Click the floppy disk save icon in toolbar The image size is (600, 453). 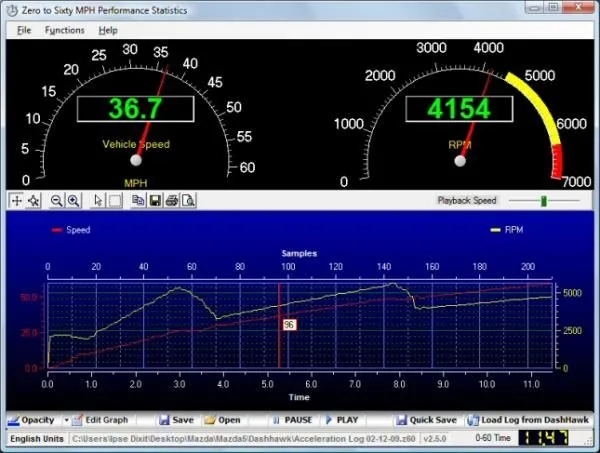coord(155,200)
